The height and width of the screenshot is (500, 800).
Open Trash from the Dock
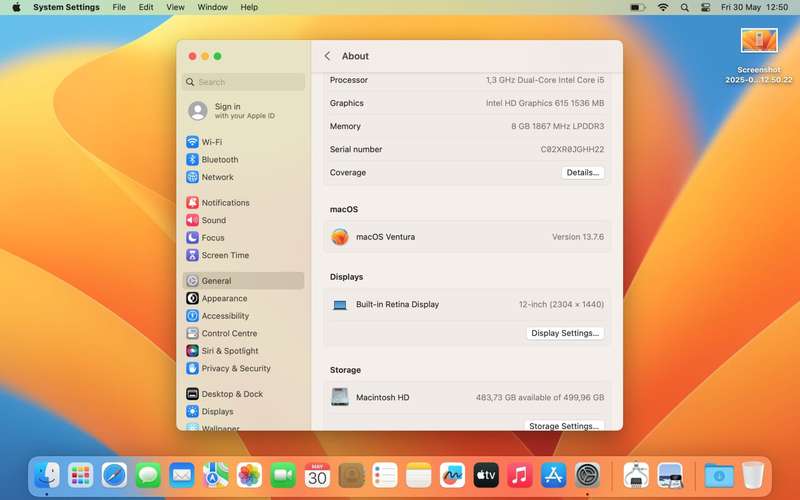tap(753, 476)
